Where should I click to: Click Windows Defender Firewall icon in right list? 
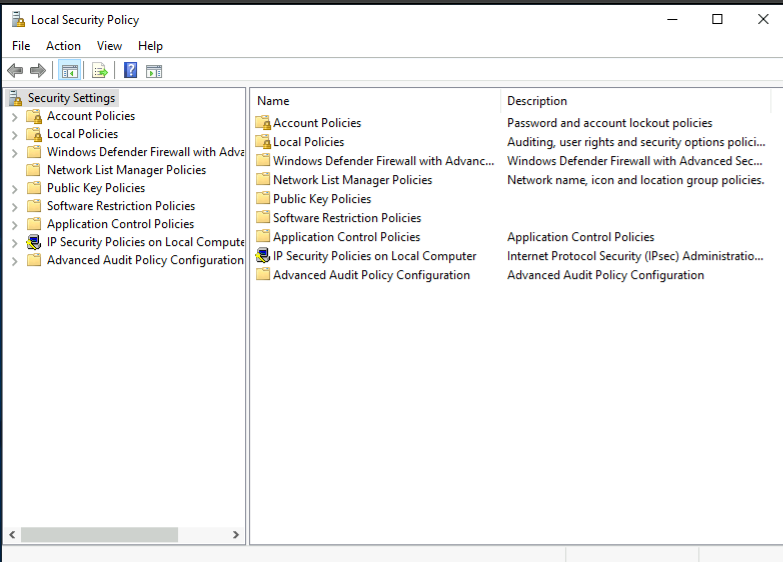coord(263,160)
